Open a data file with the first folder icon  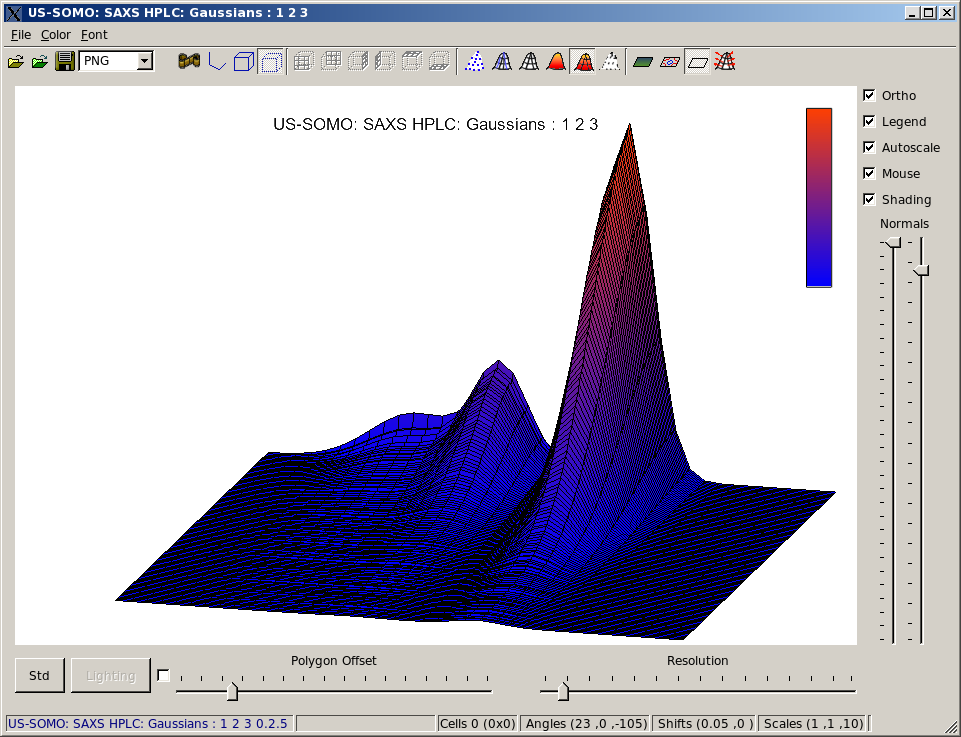16,61
